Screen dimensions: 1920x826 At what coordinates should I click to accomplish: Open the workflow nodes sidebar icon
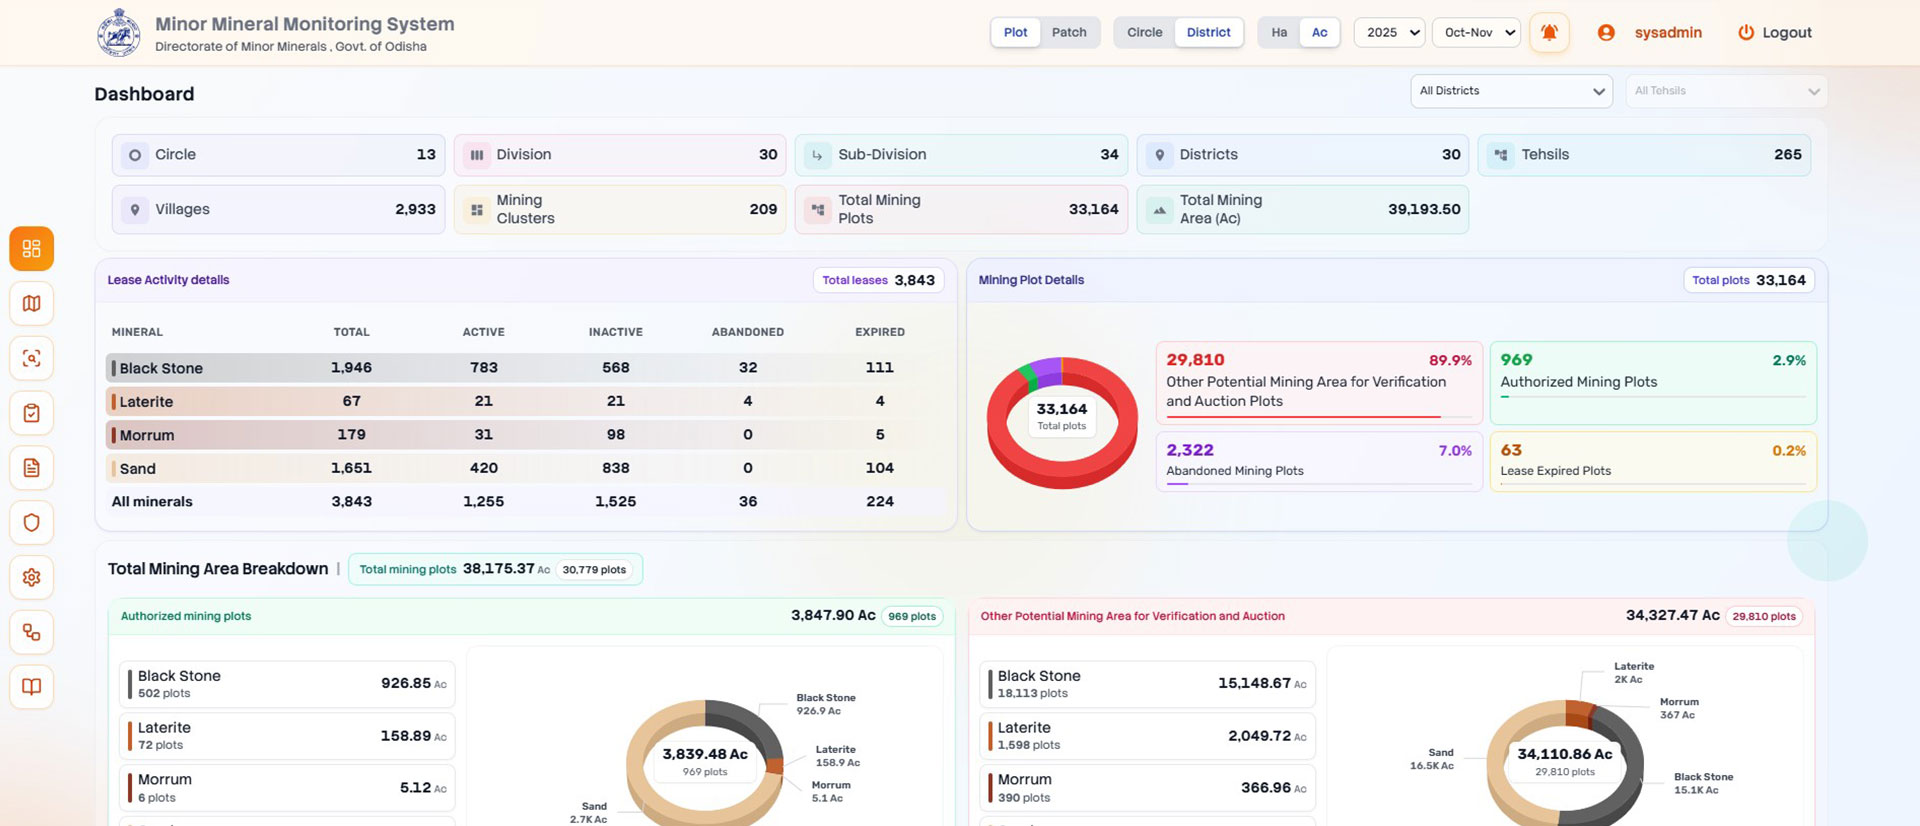click(x=31, y=632)
